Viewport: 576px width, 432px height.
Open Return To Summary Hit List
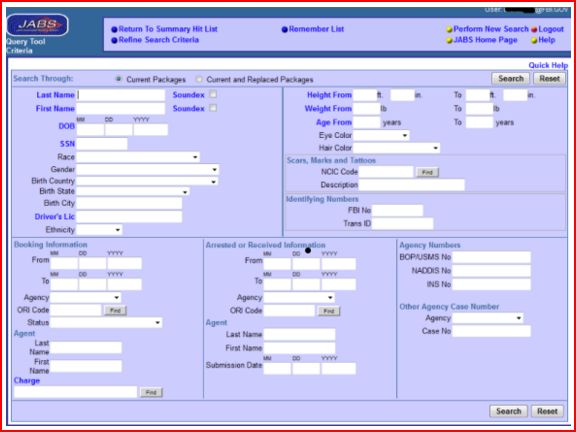click(168, 29)
